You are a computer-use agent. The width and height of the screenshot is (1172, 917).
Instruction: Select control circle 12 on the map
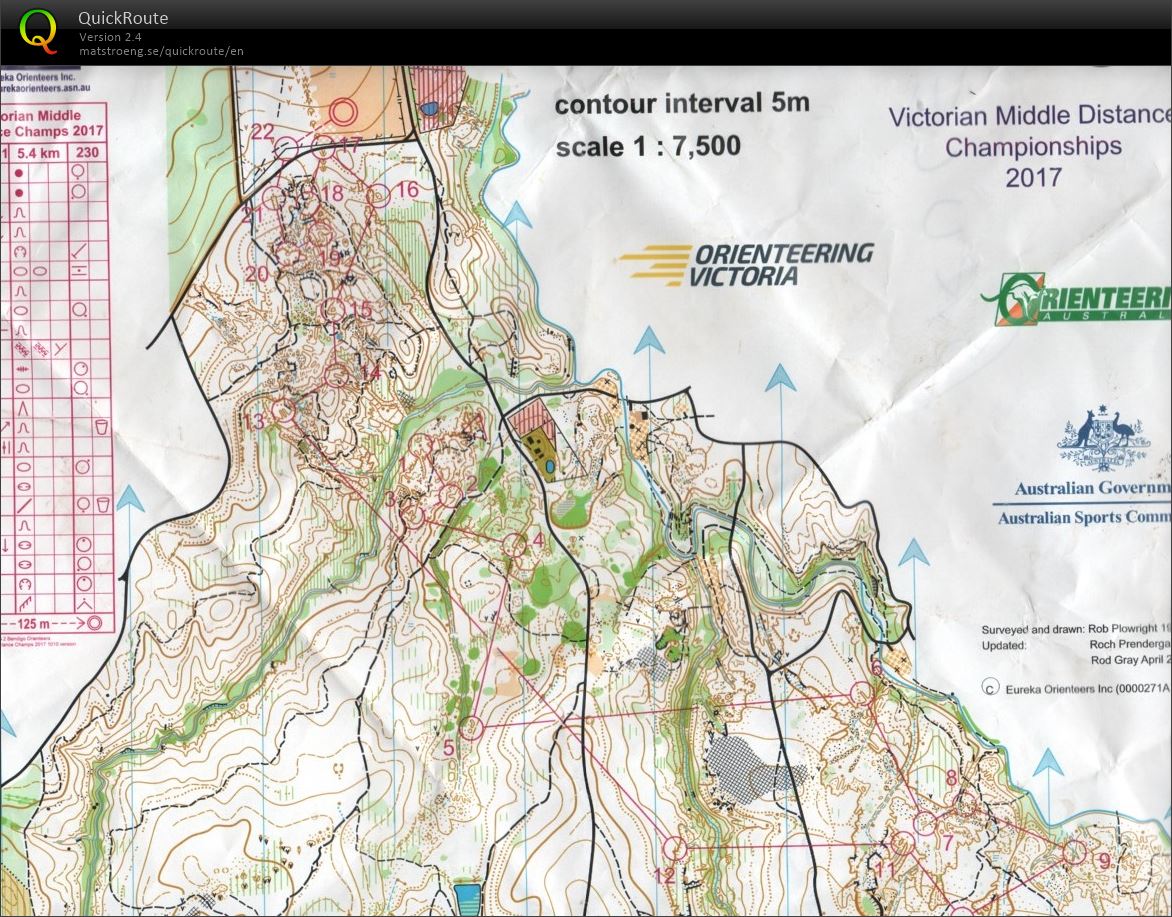point(676,849)
